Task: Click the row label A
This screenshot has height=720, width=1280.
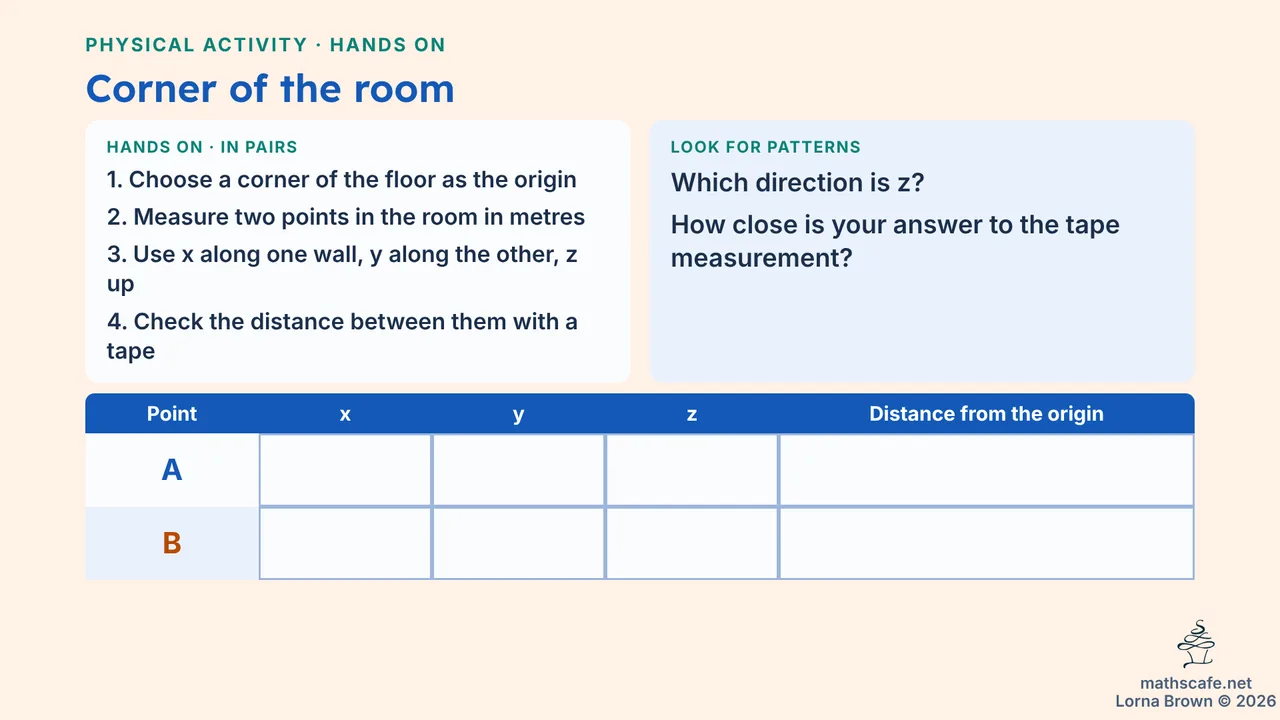Action: 172,470
